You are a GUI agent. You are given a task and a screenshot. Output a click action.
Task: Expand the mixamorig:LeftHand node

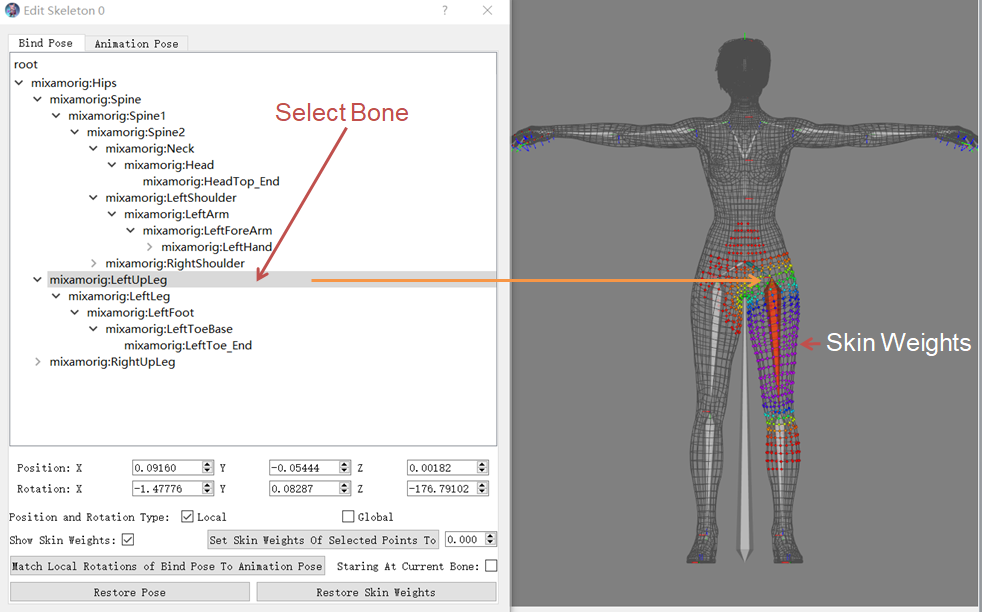(150, 247)
